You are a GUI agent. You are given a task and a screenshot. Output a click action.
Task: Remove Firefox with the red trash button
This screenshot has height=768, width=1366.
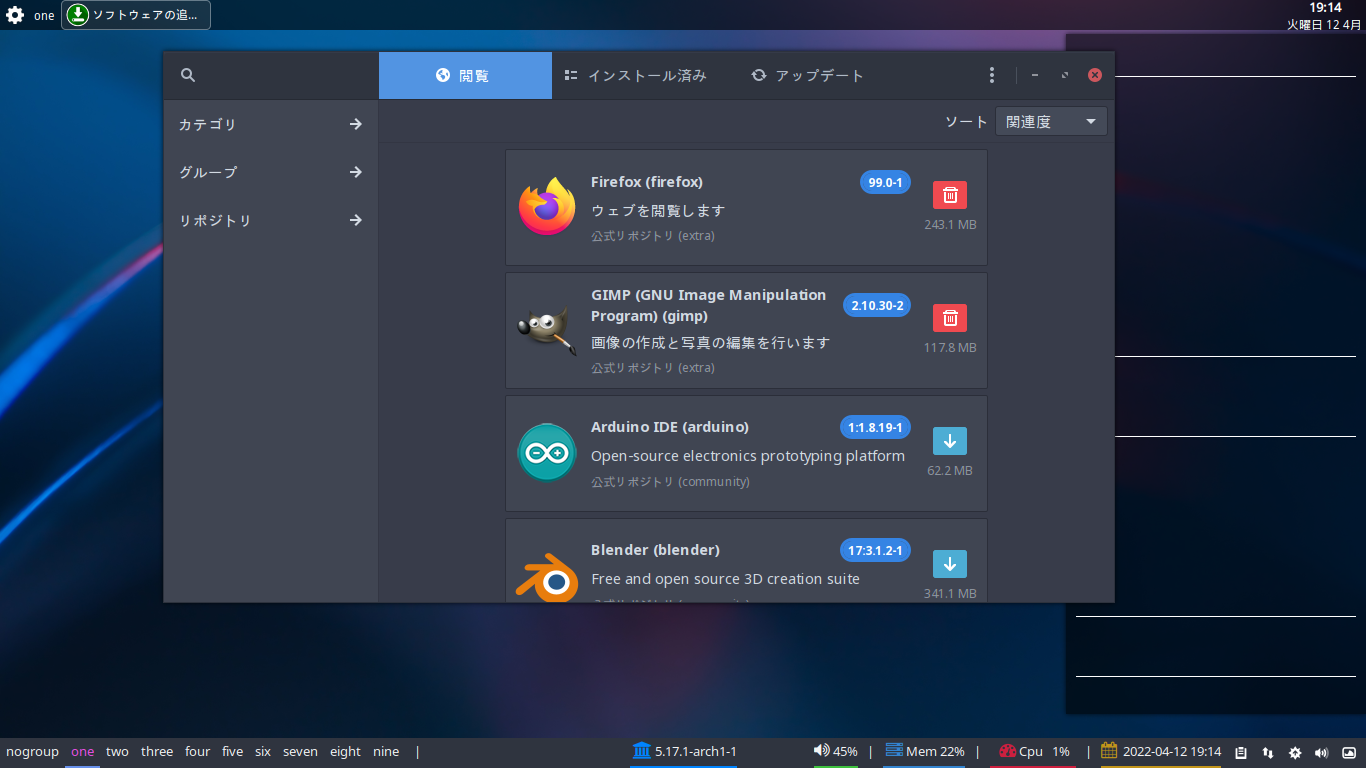(950, 195)
